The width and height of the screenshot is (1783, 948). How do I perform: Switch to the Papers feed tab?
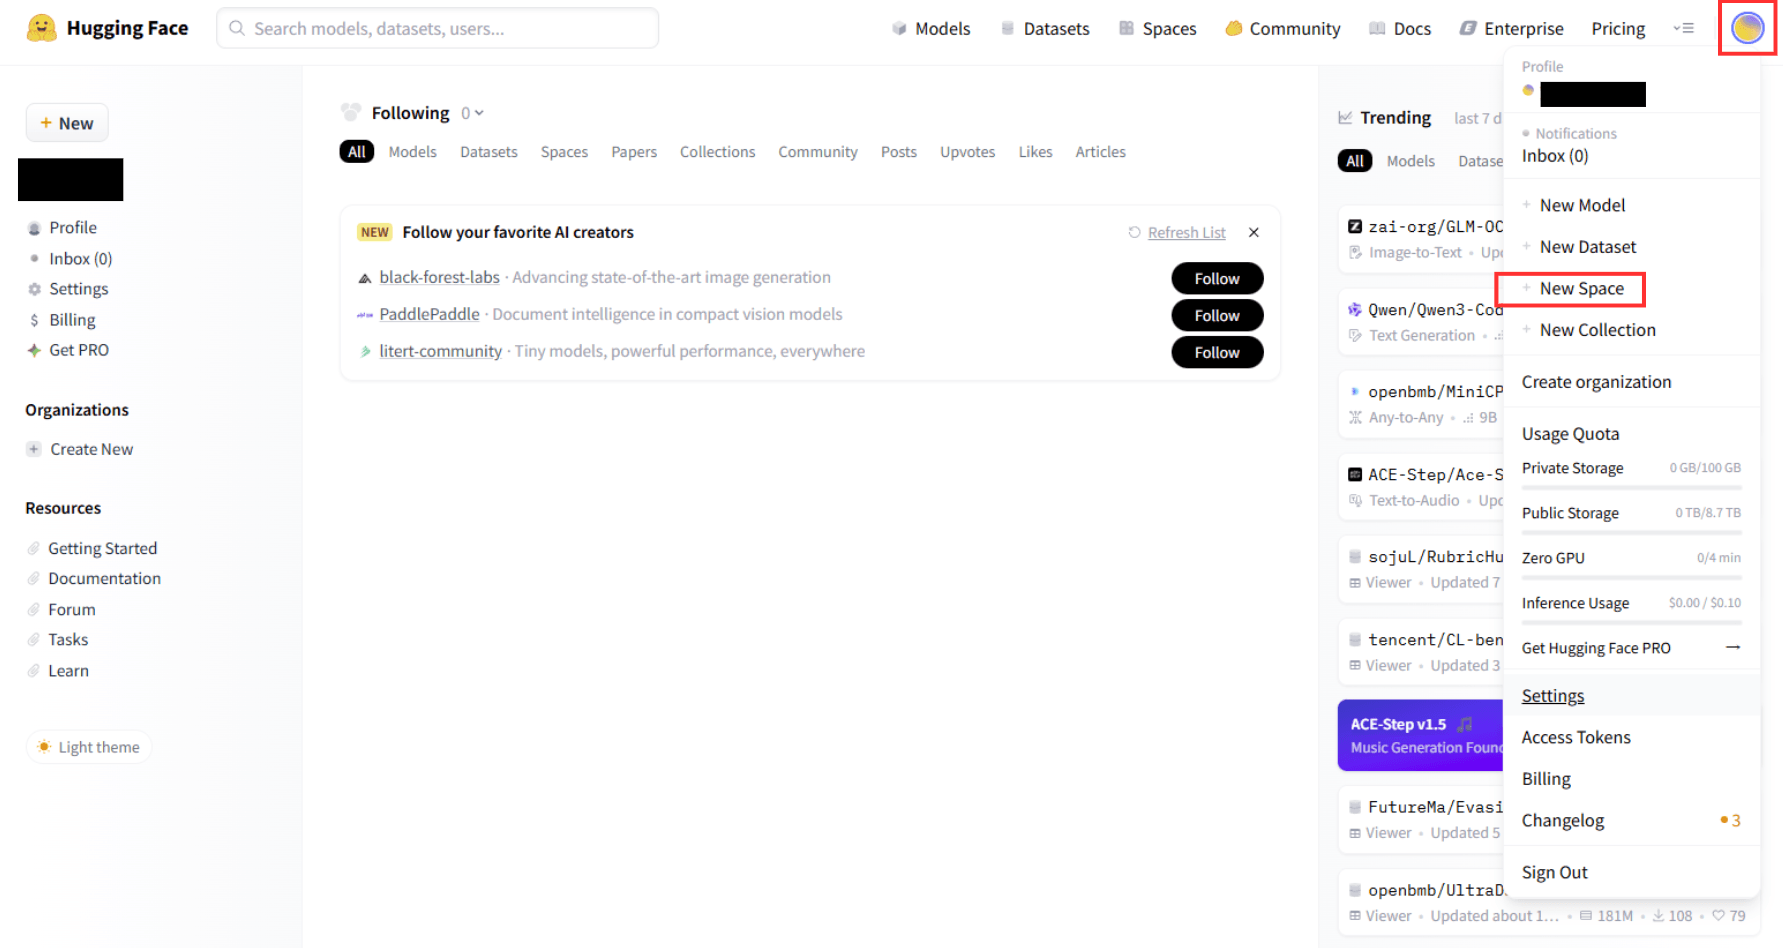click(633, 152)
